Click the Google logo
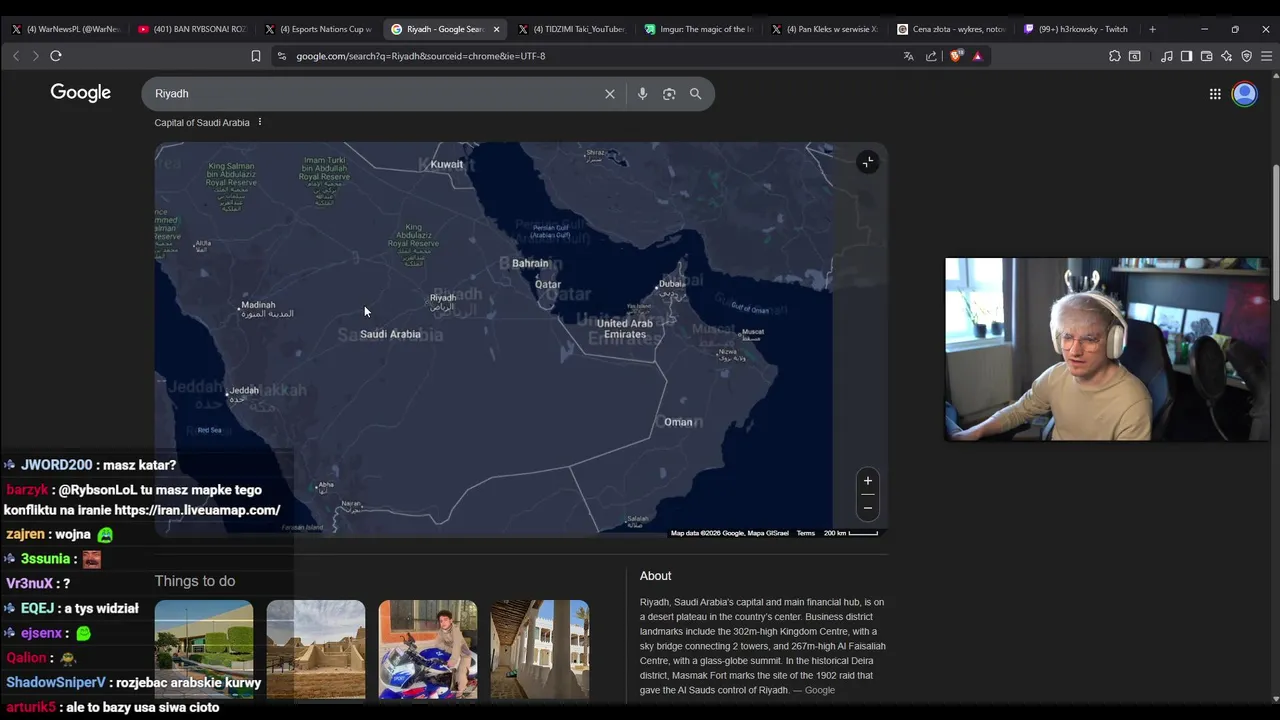Viewport: 1280px width, 720px height. coord(81,93)
